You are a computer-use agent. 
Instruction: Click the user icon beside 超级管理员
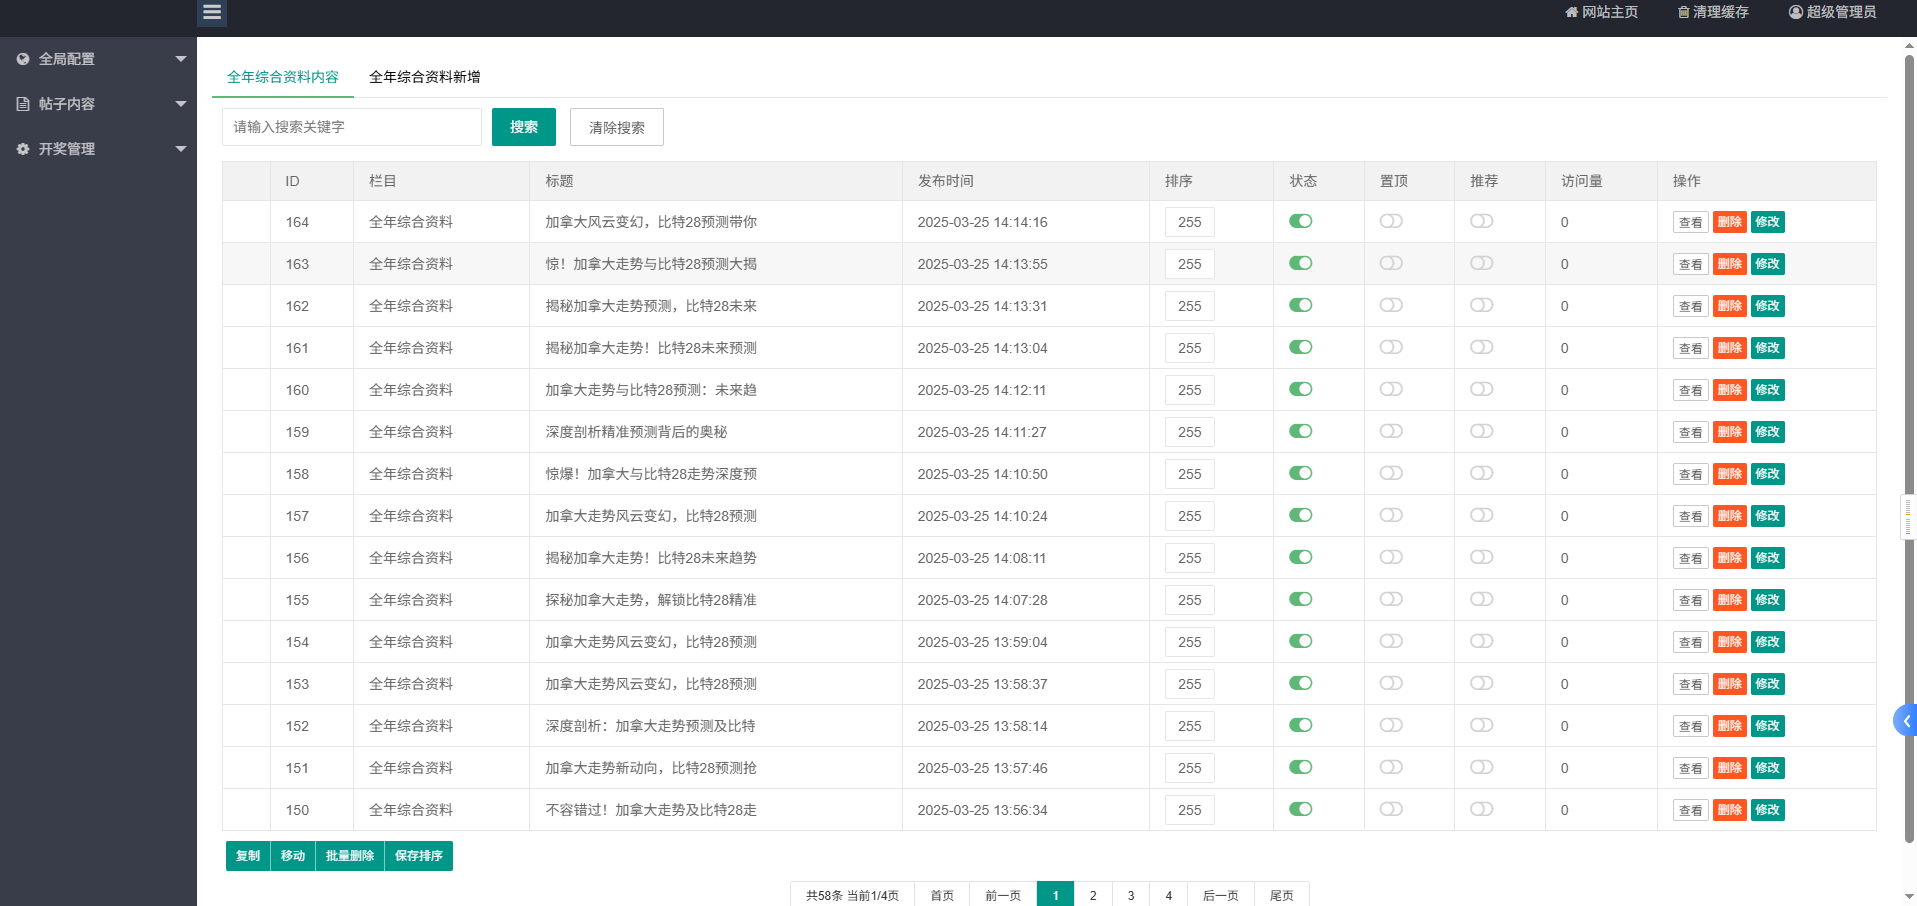click(x=1795, y=12)
